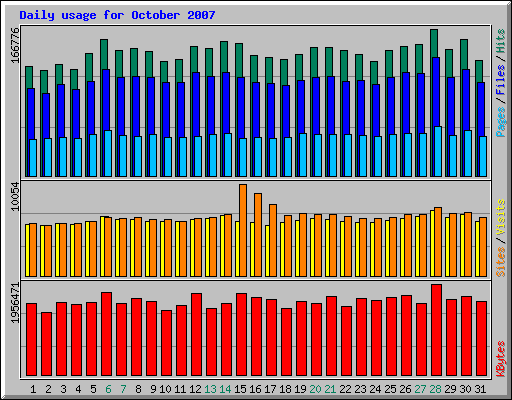Image resolution: width=512 pixels, height=400 pixels.
Task: Click green weekend day label 28
Action: click(435, 389)
